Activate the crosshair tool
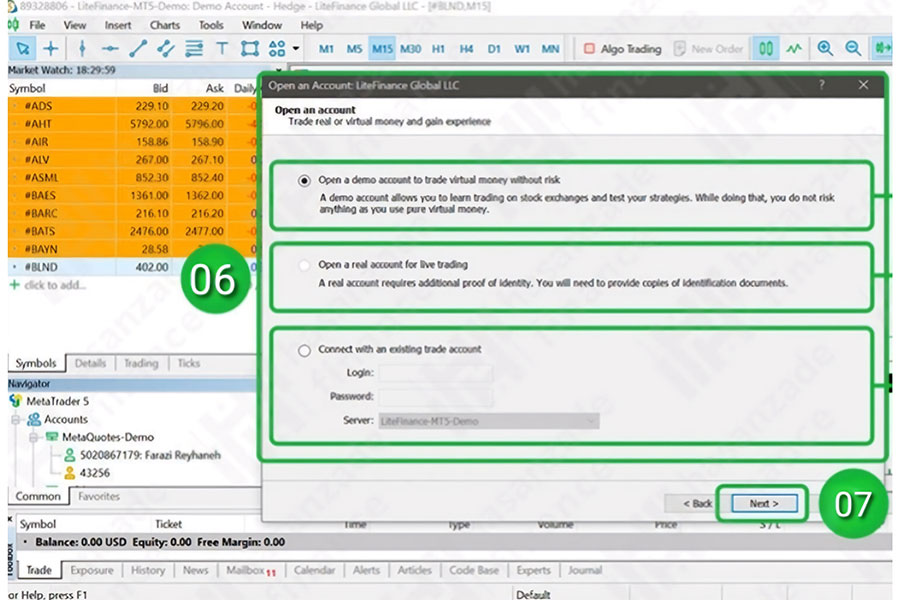 (x=51, y=49)
